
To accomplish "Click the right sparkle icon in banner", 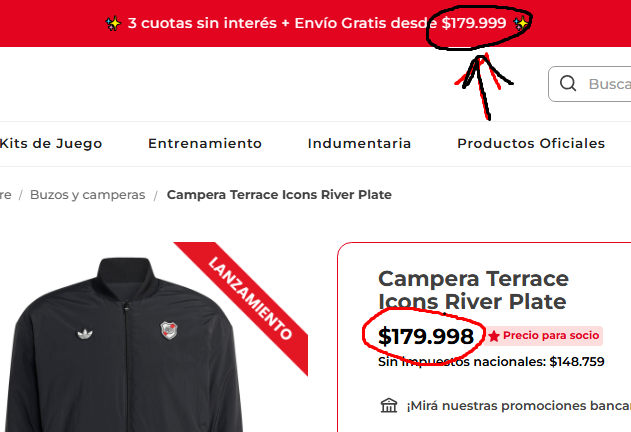I will point(522,23).
